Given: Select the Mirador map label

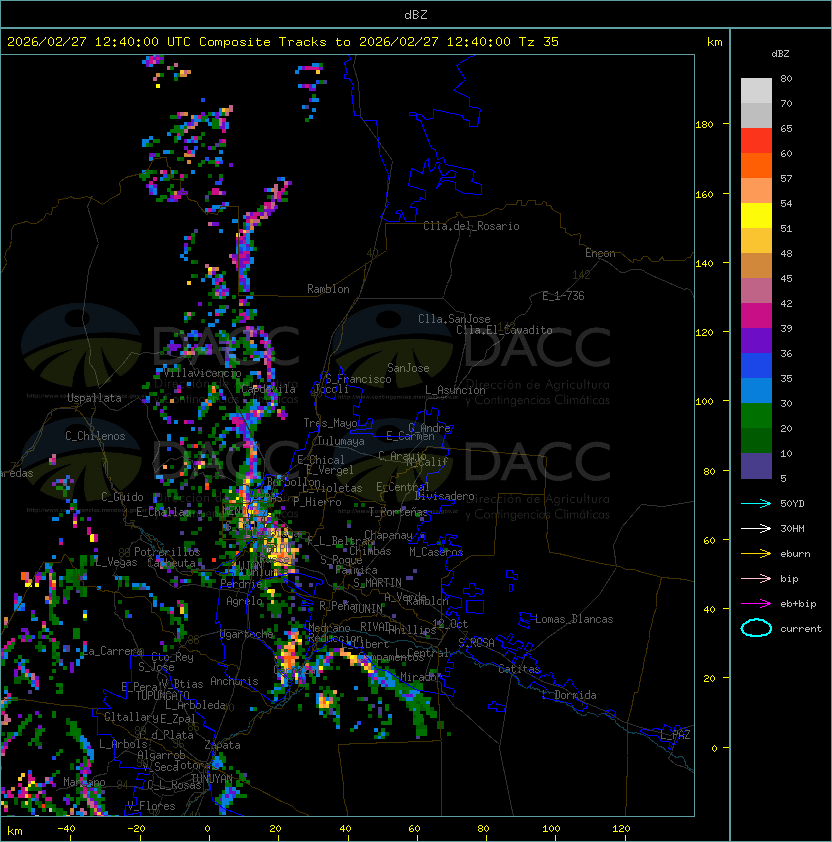Looking at the screenshot, I should [x=422, y=677].
